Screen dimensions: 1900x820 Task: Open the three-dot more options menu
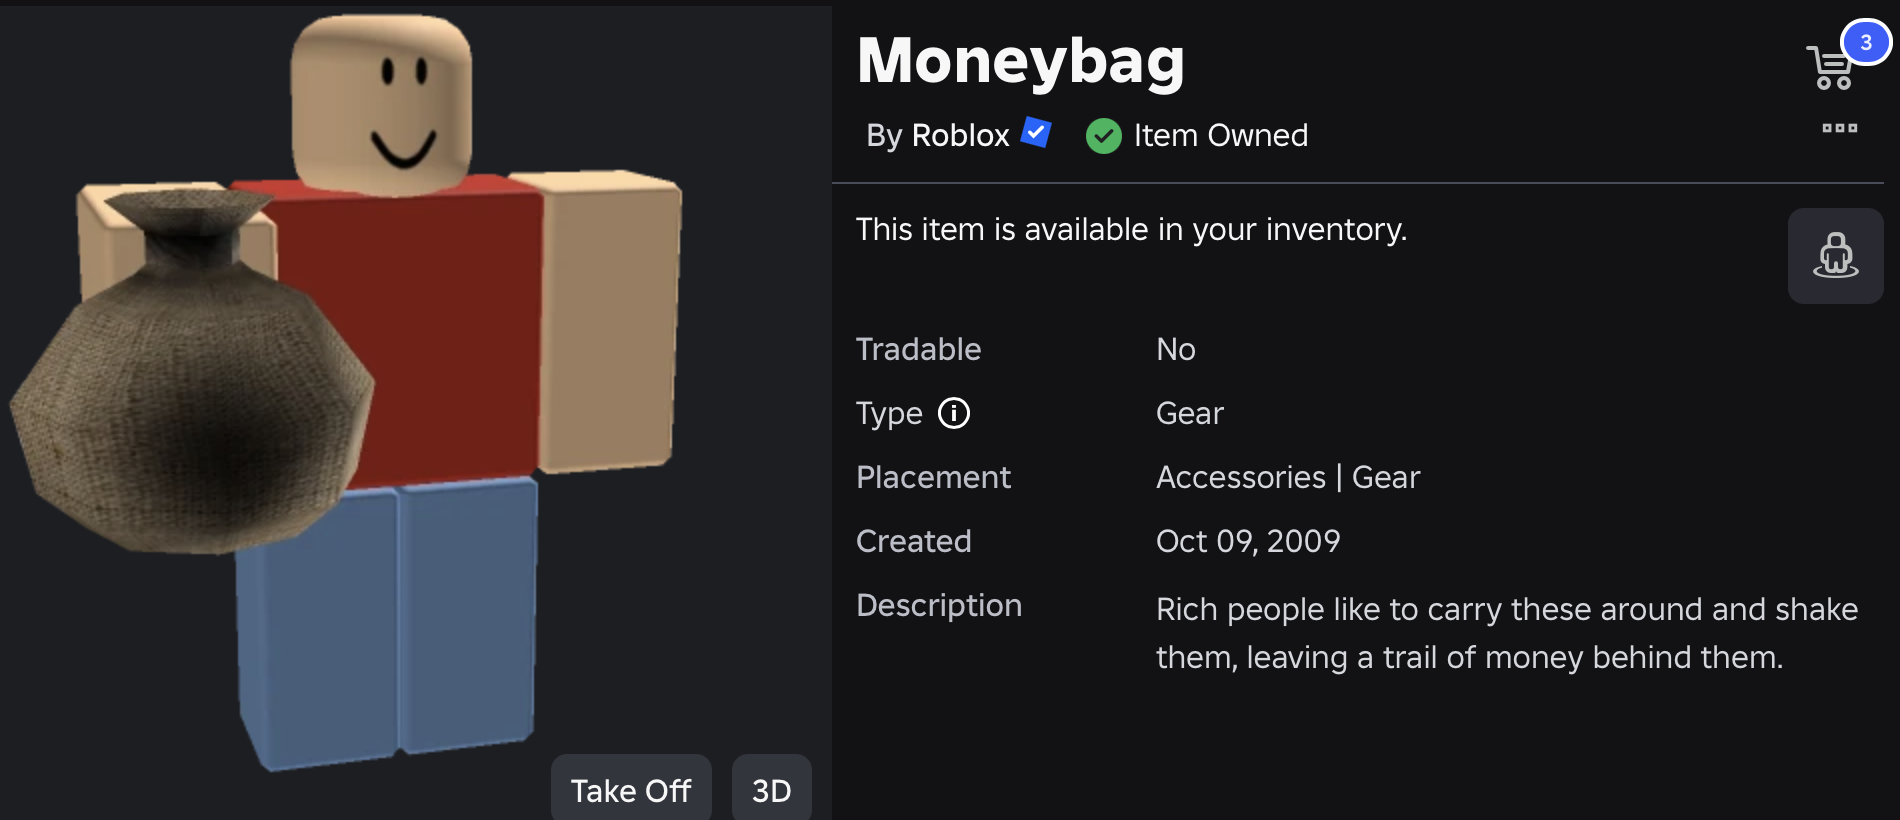point(1839,128)
